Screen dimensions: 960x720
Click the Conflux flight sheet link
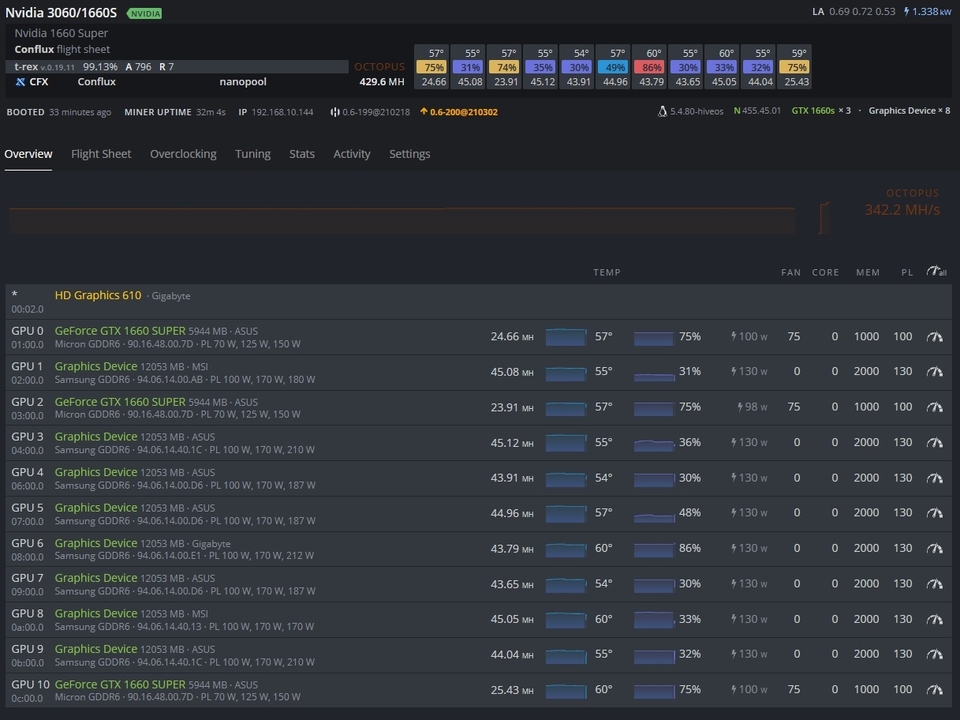pyautogui.click(x=62, y=50)
